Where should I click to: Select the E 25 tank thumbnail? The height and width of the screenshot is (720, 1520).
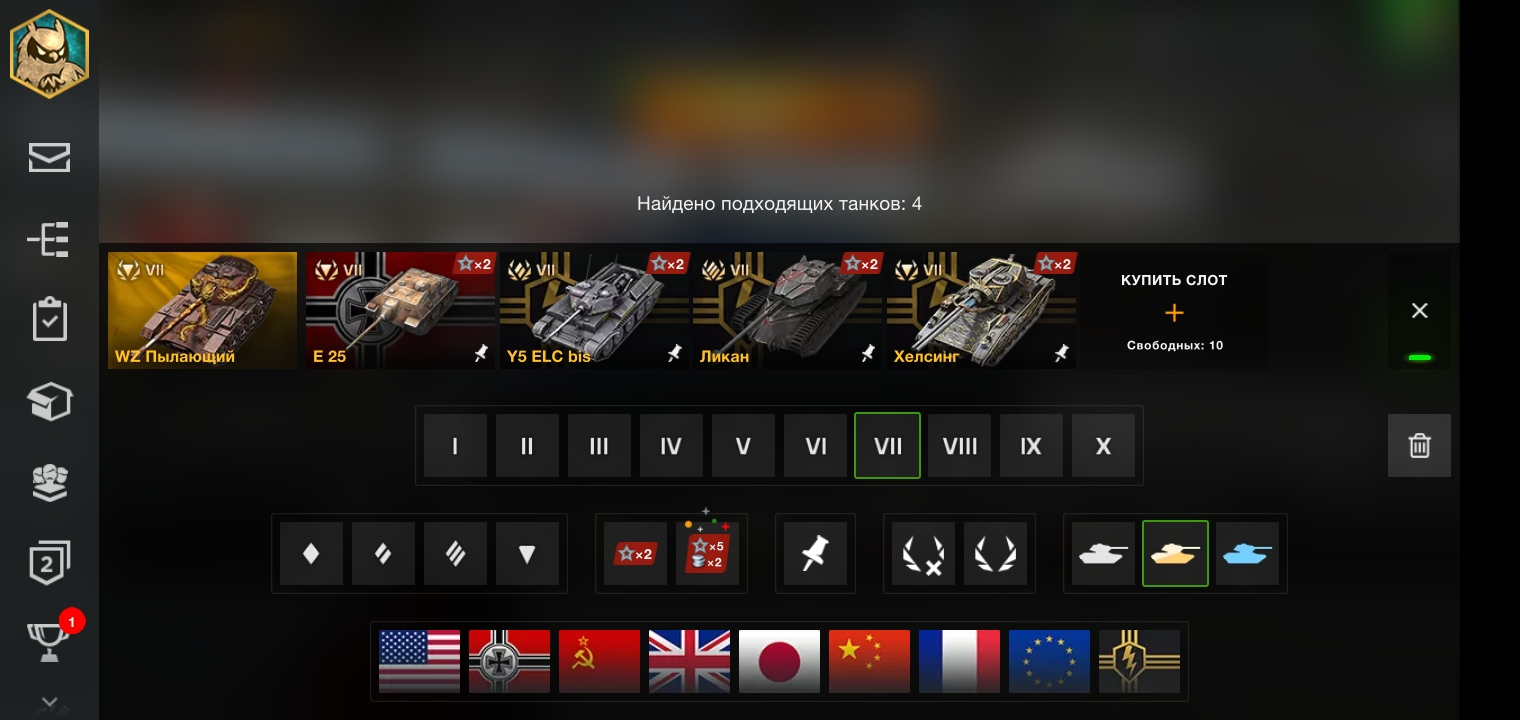(x=399, y=310)
